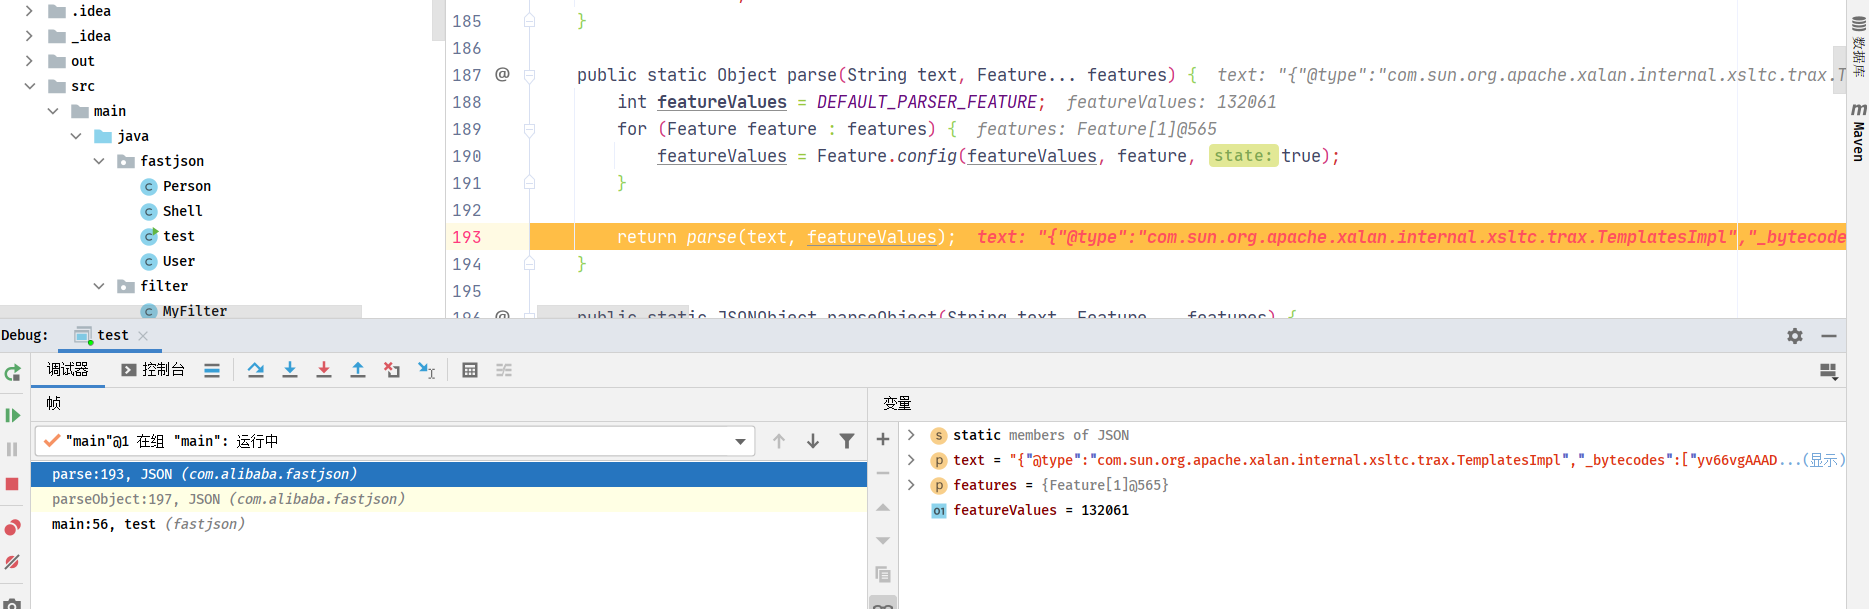Expand the _idea folder
The width and height of the screenshot is (1869, 609).
(29, 36)
